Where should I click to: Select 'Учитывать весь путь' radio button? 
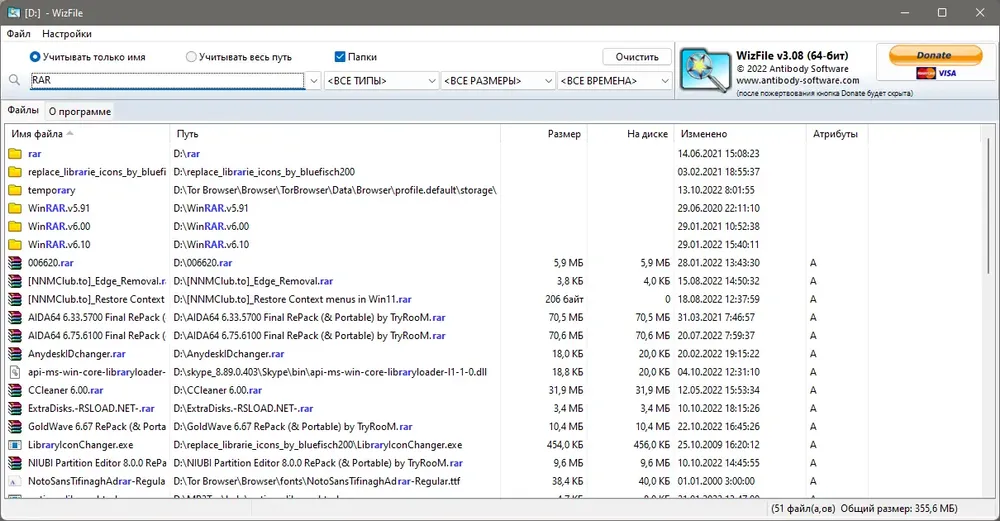coord(191,57)
